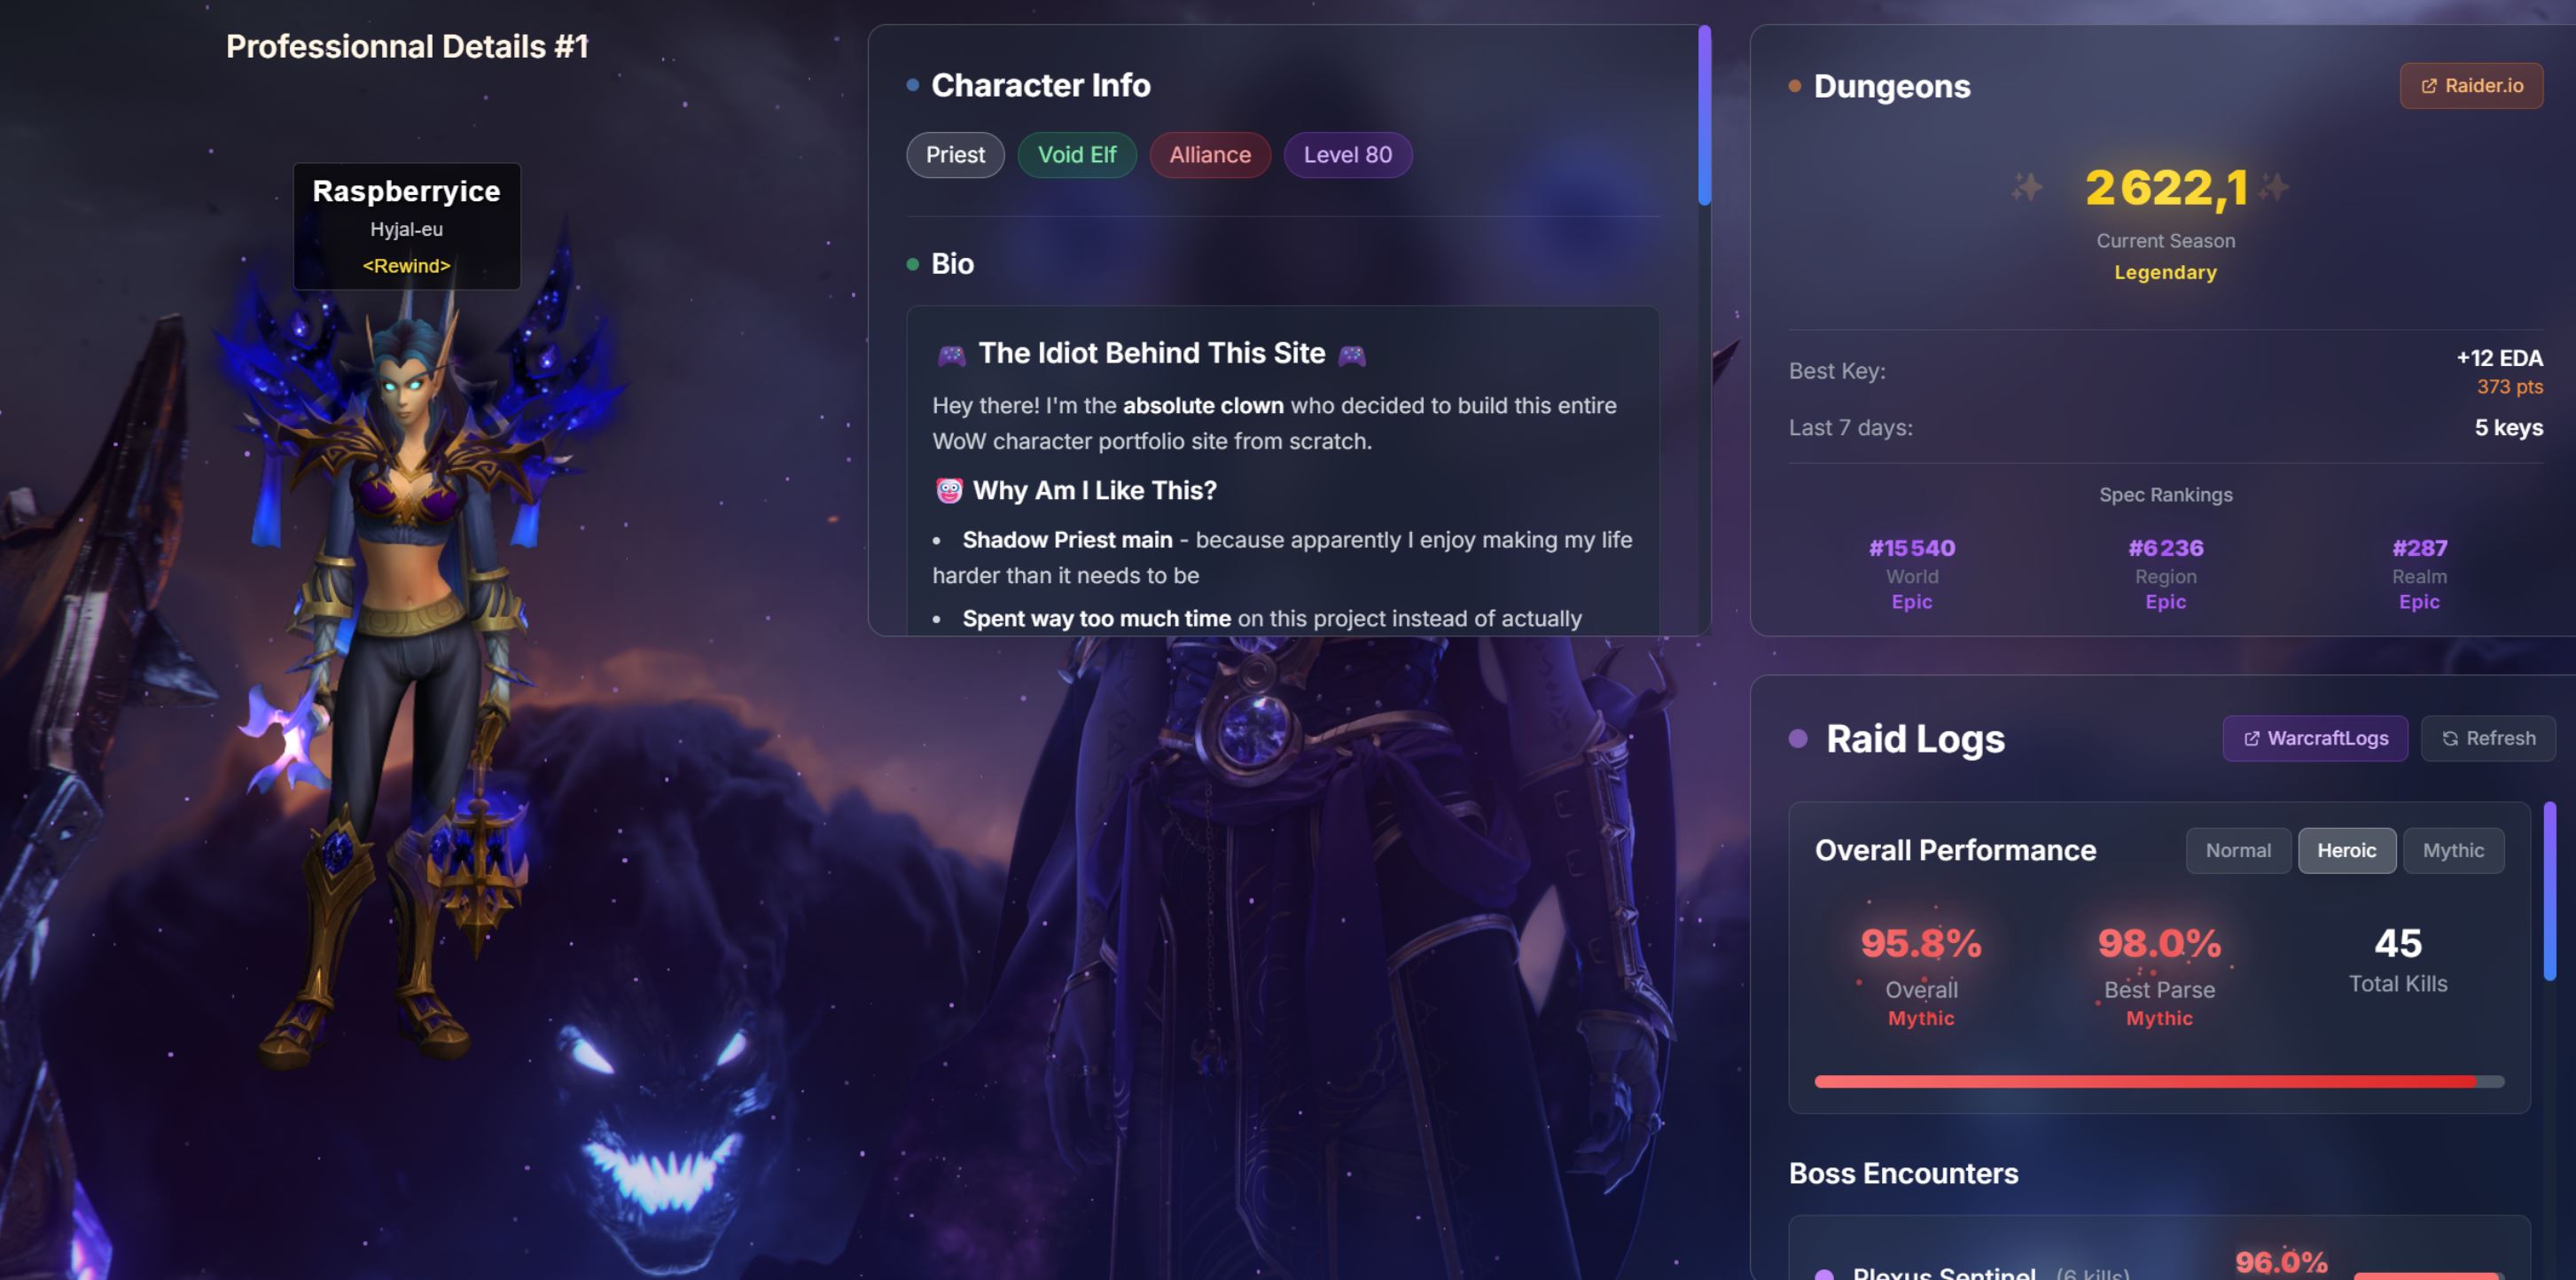2576x1280 pixels.
Task: Select Normal difficulty in Overall Performance
Action: click(2238, 850)
